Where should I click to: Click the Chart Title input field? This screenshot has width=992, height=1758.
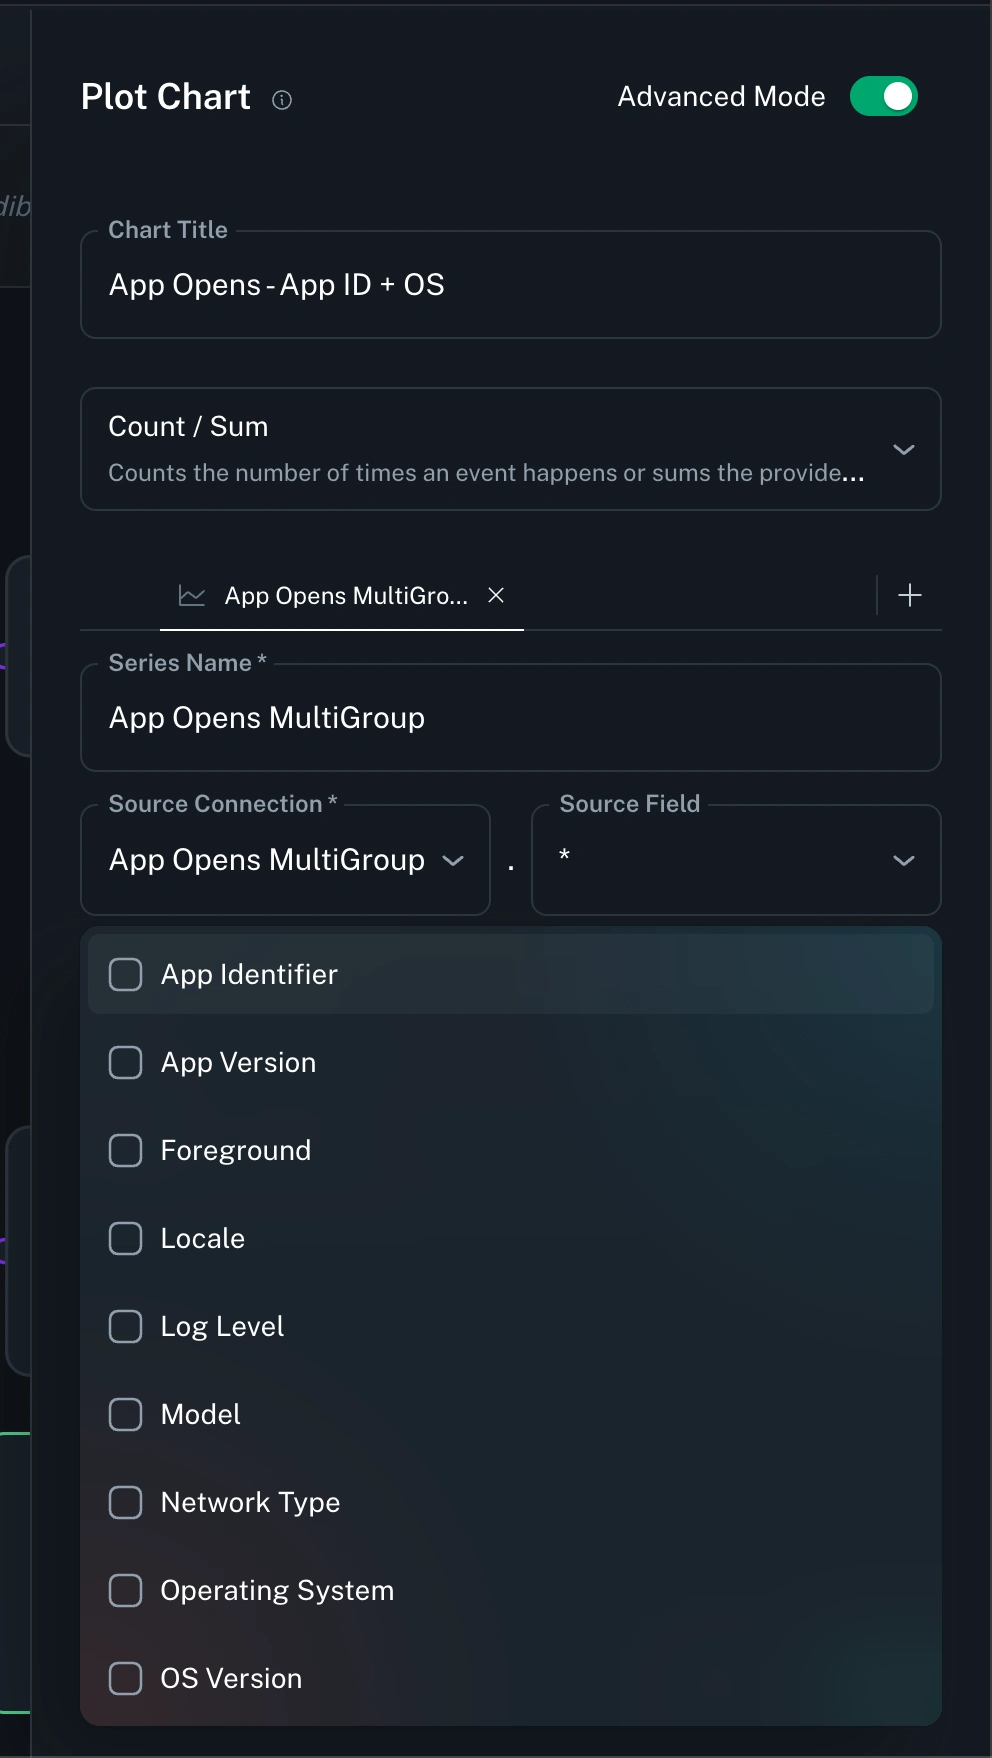(x=510, y=286)
